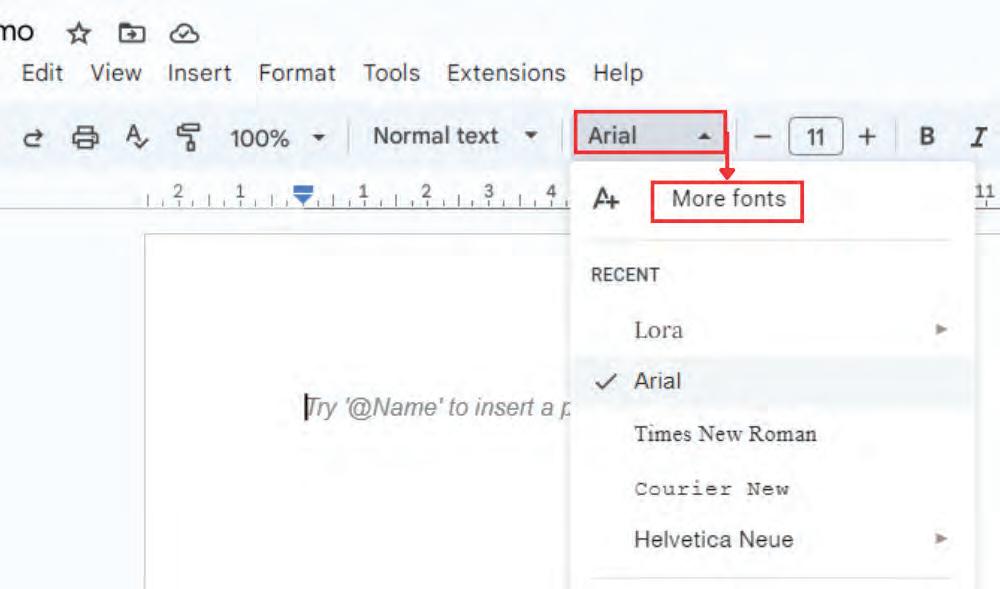This screenshot has height=589, width=1000.
Task: Run spelling and grammar check icon
Action: [x=136, y=137]
